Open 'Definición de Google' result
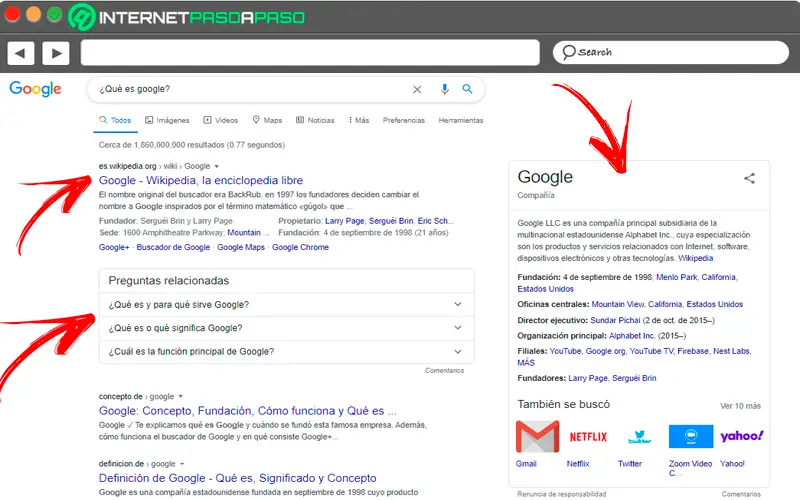Image resolution: width=800 pixels, height=500 pixels. point(237,478)
